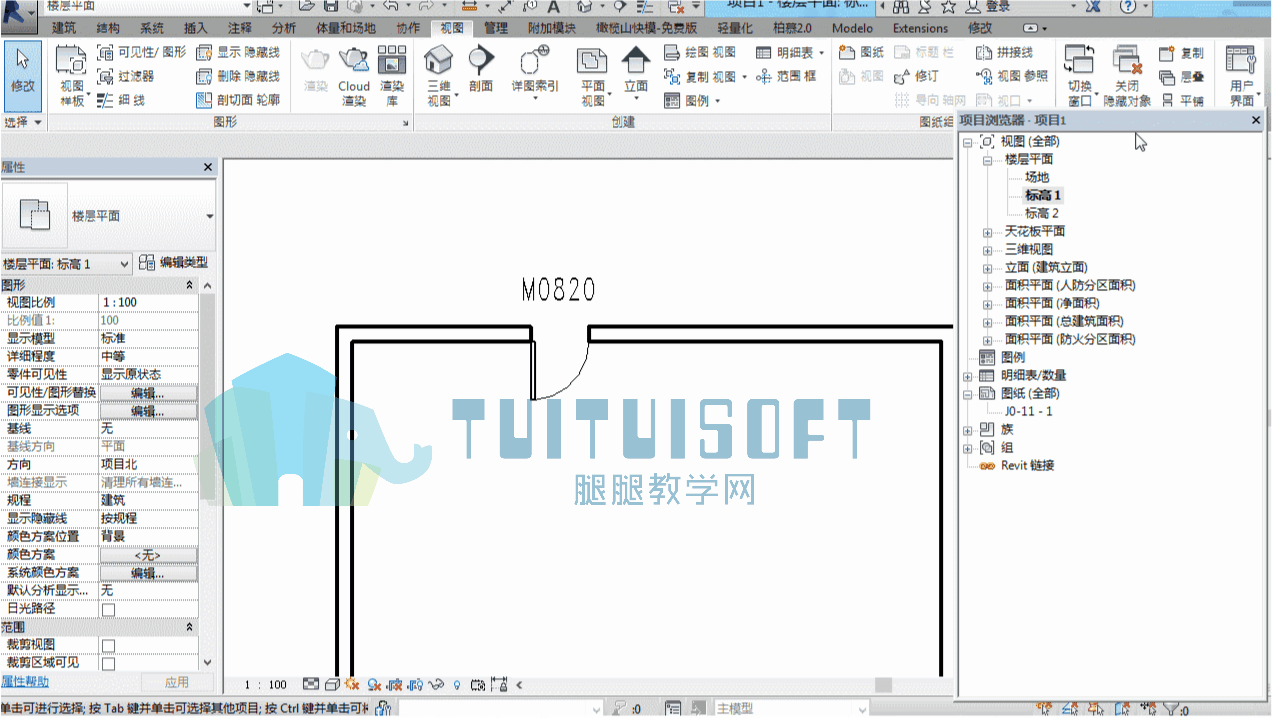The image size is (1272, 718).
Task: Click 编辑 button for 可见性/图形替换
Action: tap(148, 393)
